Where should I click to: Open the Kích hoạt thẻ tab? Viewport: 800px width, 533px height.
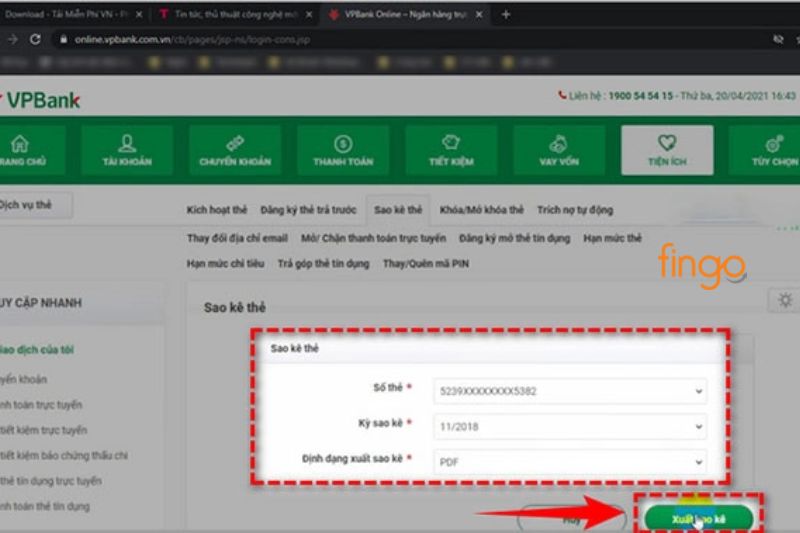pos(216,210)
